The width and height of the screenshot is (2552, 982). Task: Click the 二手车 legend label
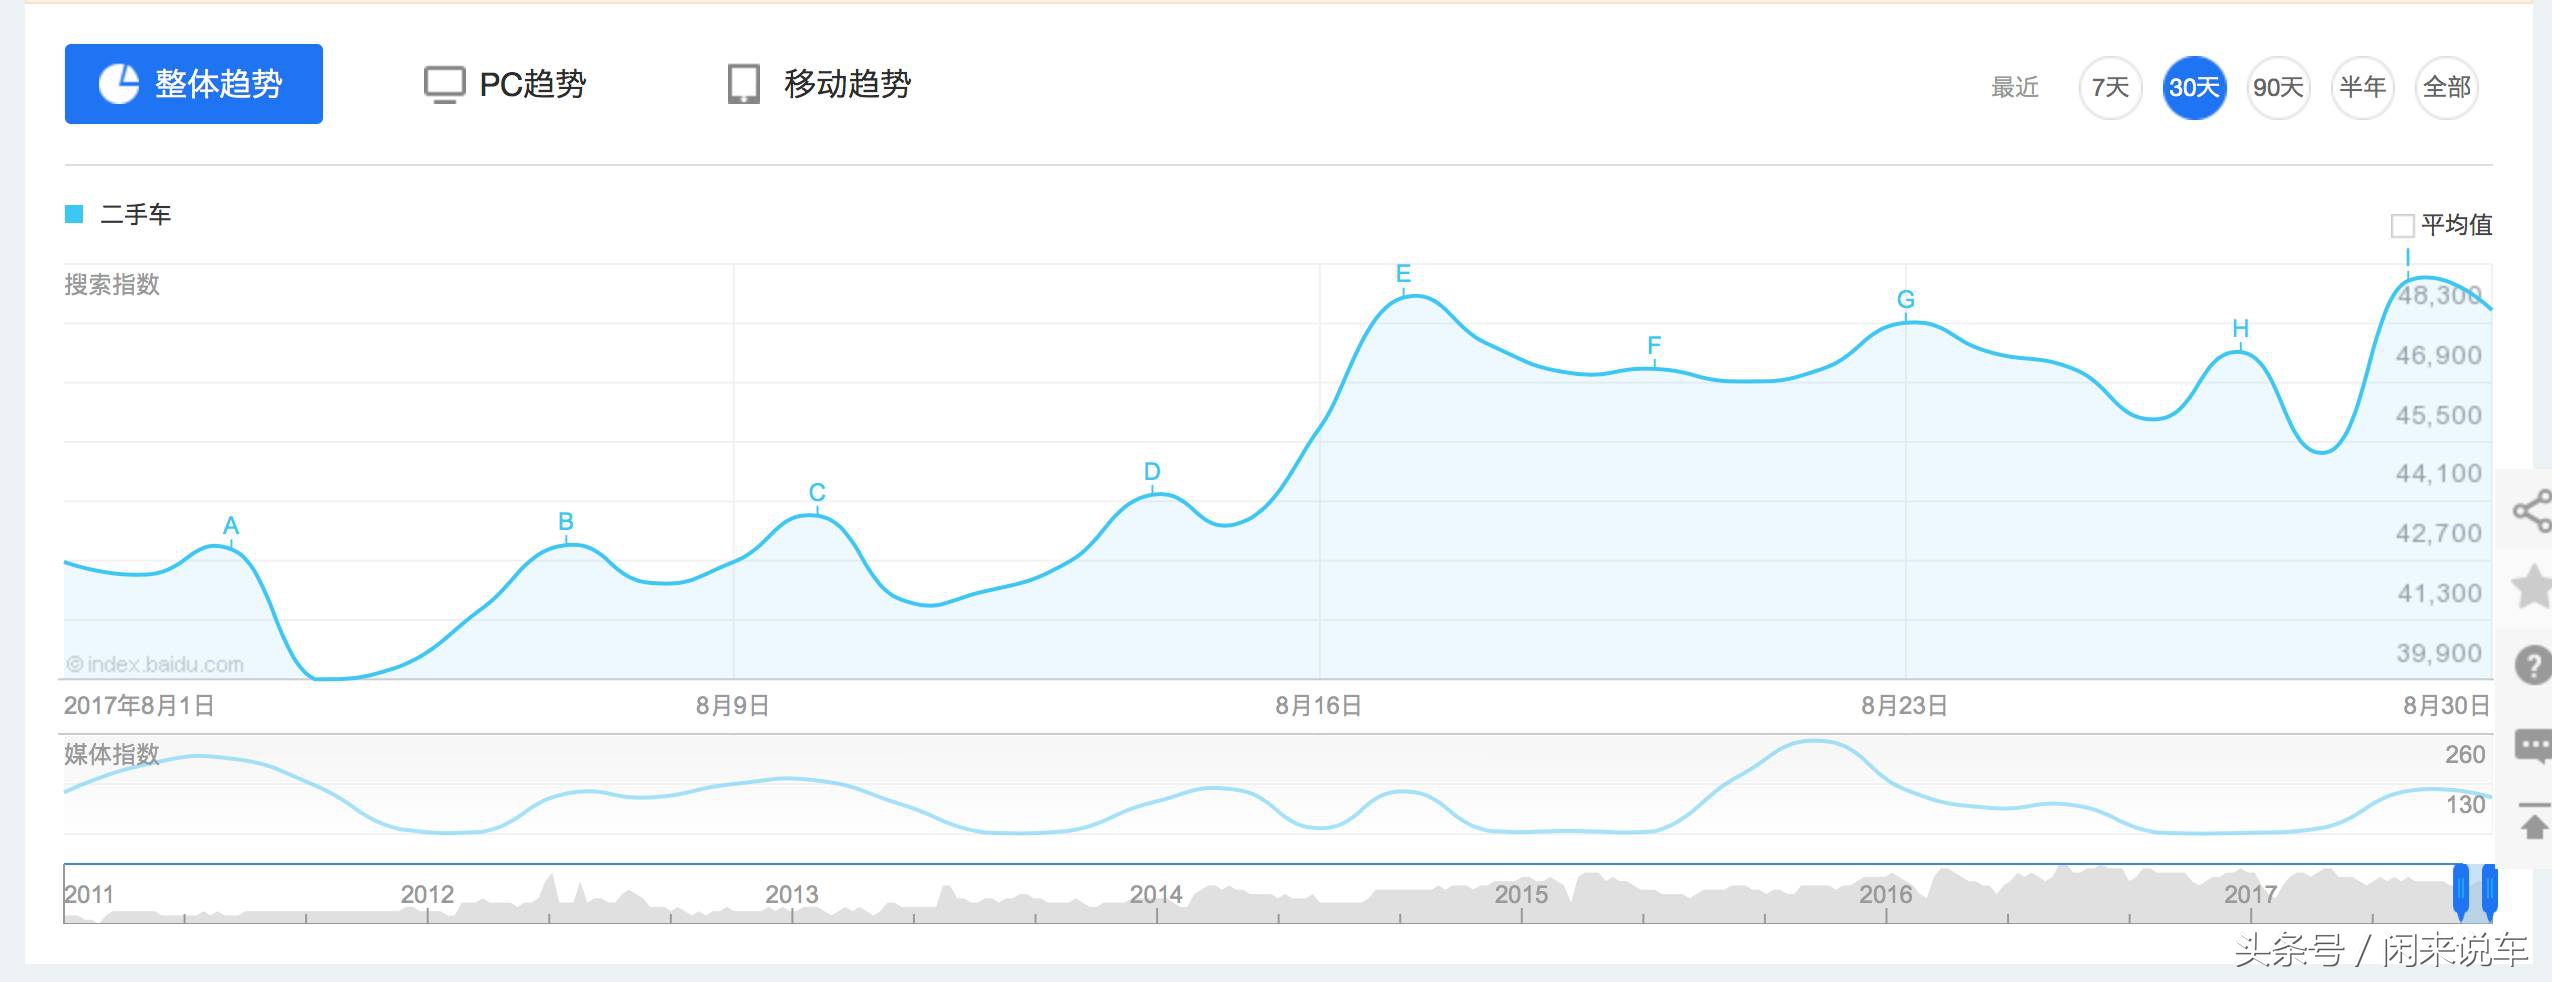(x=136, y=214)
